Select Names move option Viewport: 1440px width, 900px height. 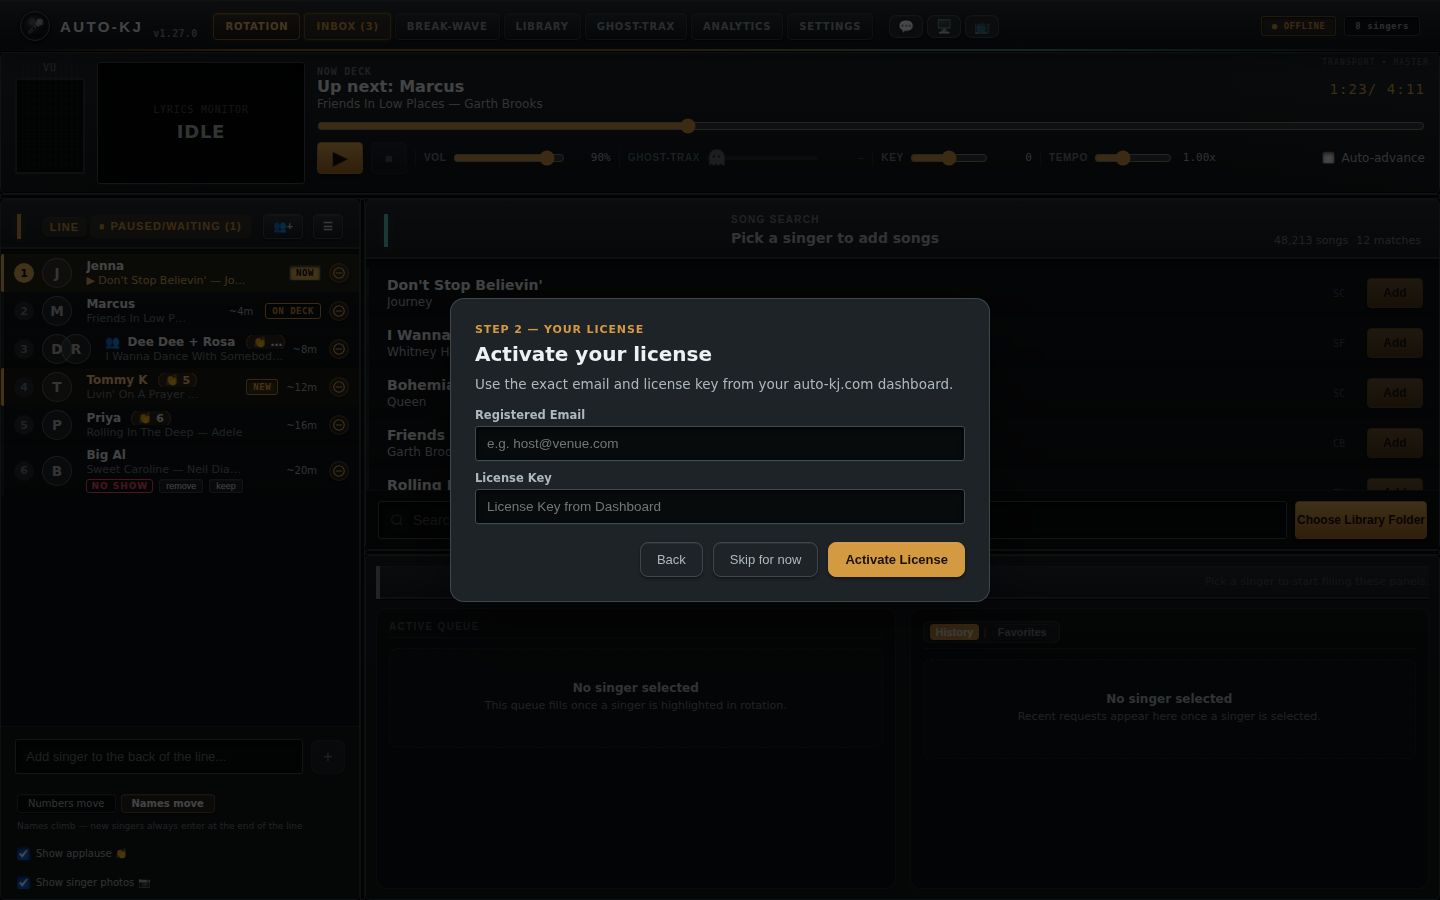click(x=167, y=804)
